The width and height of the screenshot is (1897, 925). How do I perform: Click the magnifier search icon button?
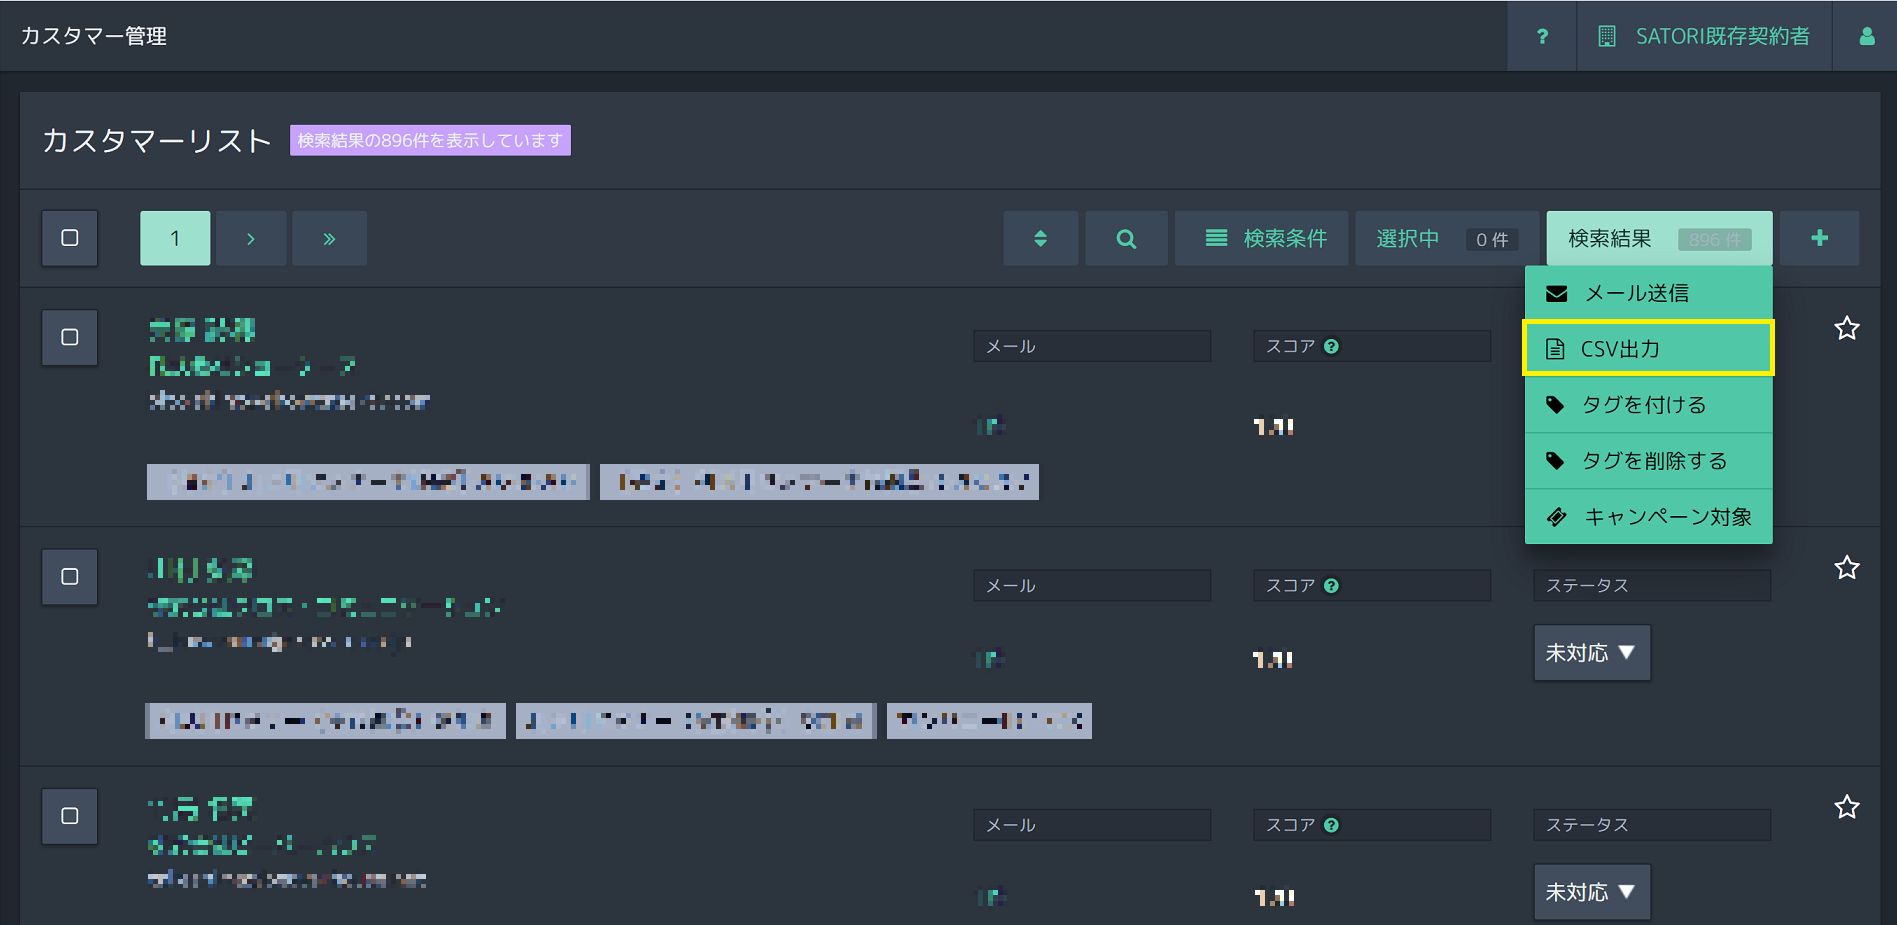tap(1126, 238)
